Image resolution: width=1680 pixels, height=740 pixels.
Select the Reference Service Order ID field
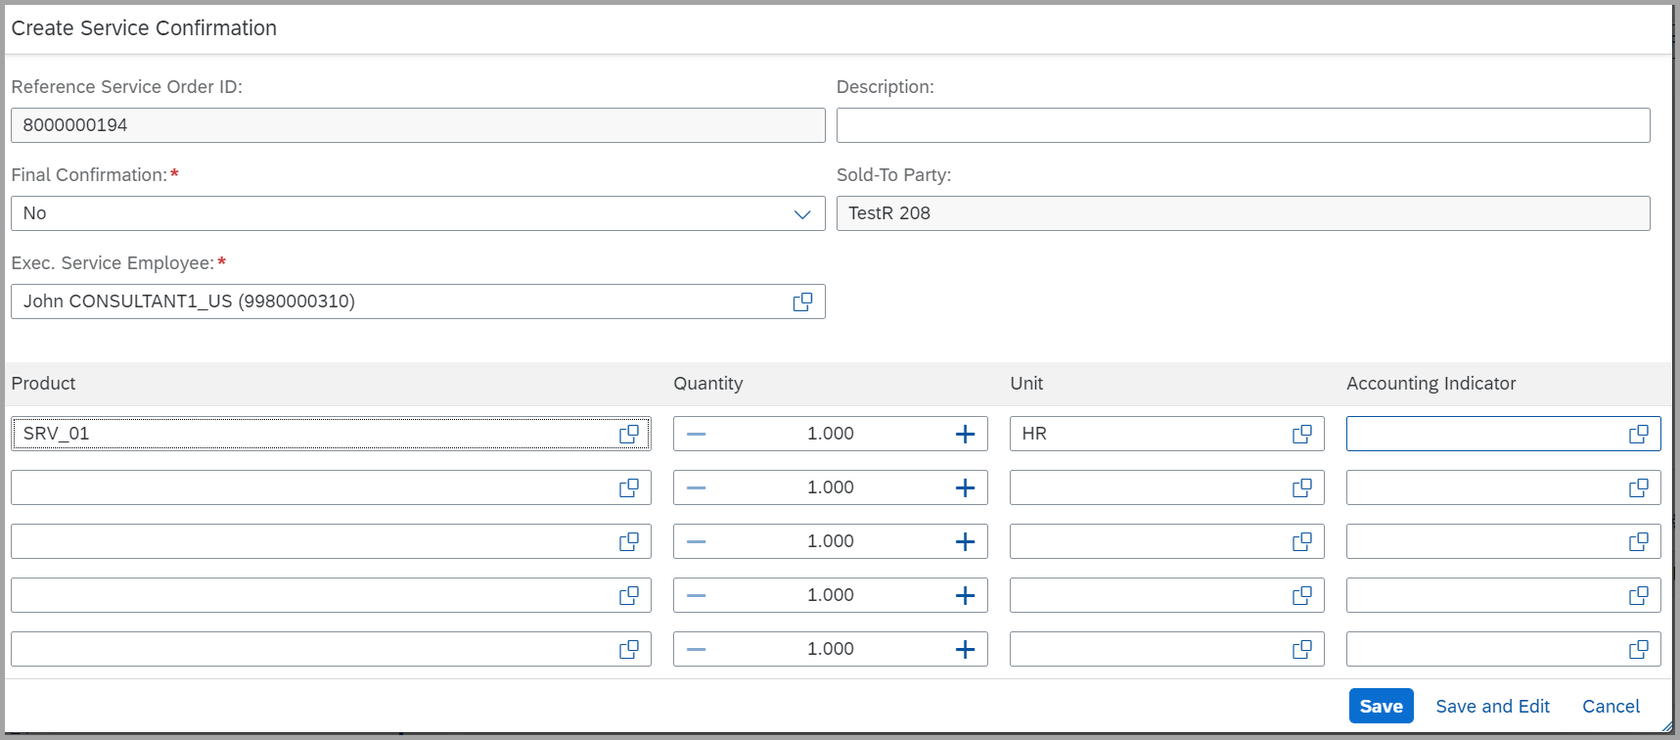click(x=418, y=126)
